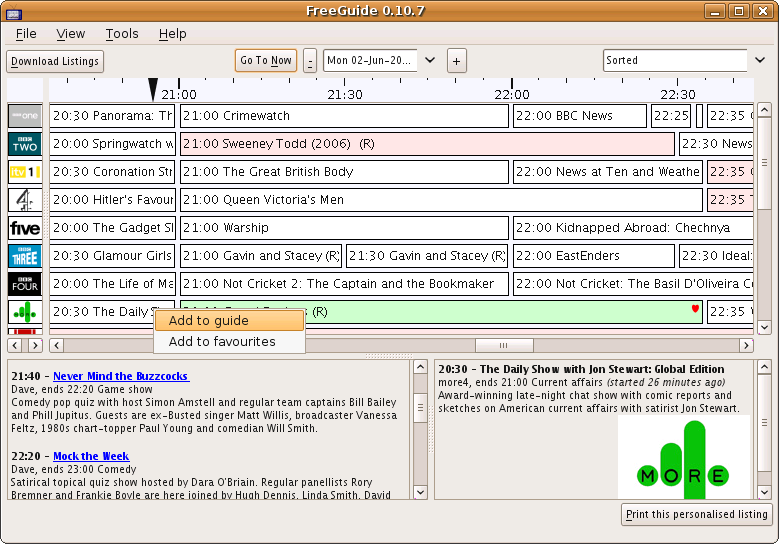
Task: Select 20:30 Panorama programme
Action: 112,116
